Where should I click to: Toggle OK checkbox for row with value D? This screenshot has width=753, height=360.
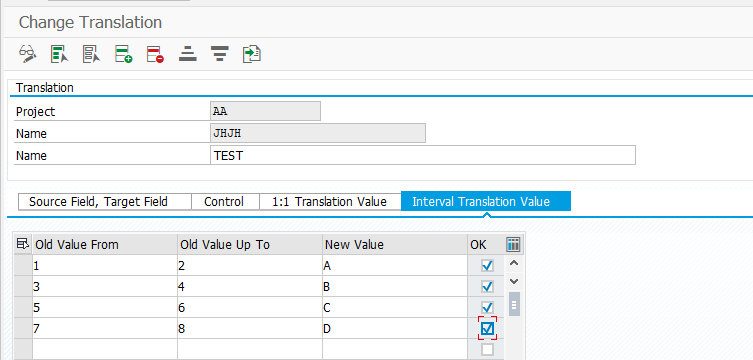coord(487,328)
